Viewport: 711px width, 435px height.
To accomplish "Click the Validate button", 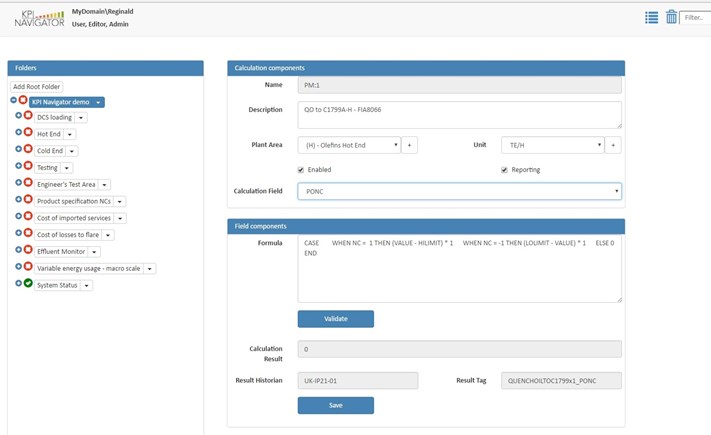I will point(336,319).
